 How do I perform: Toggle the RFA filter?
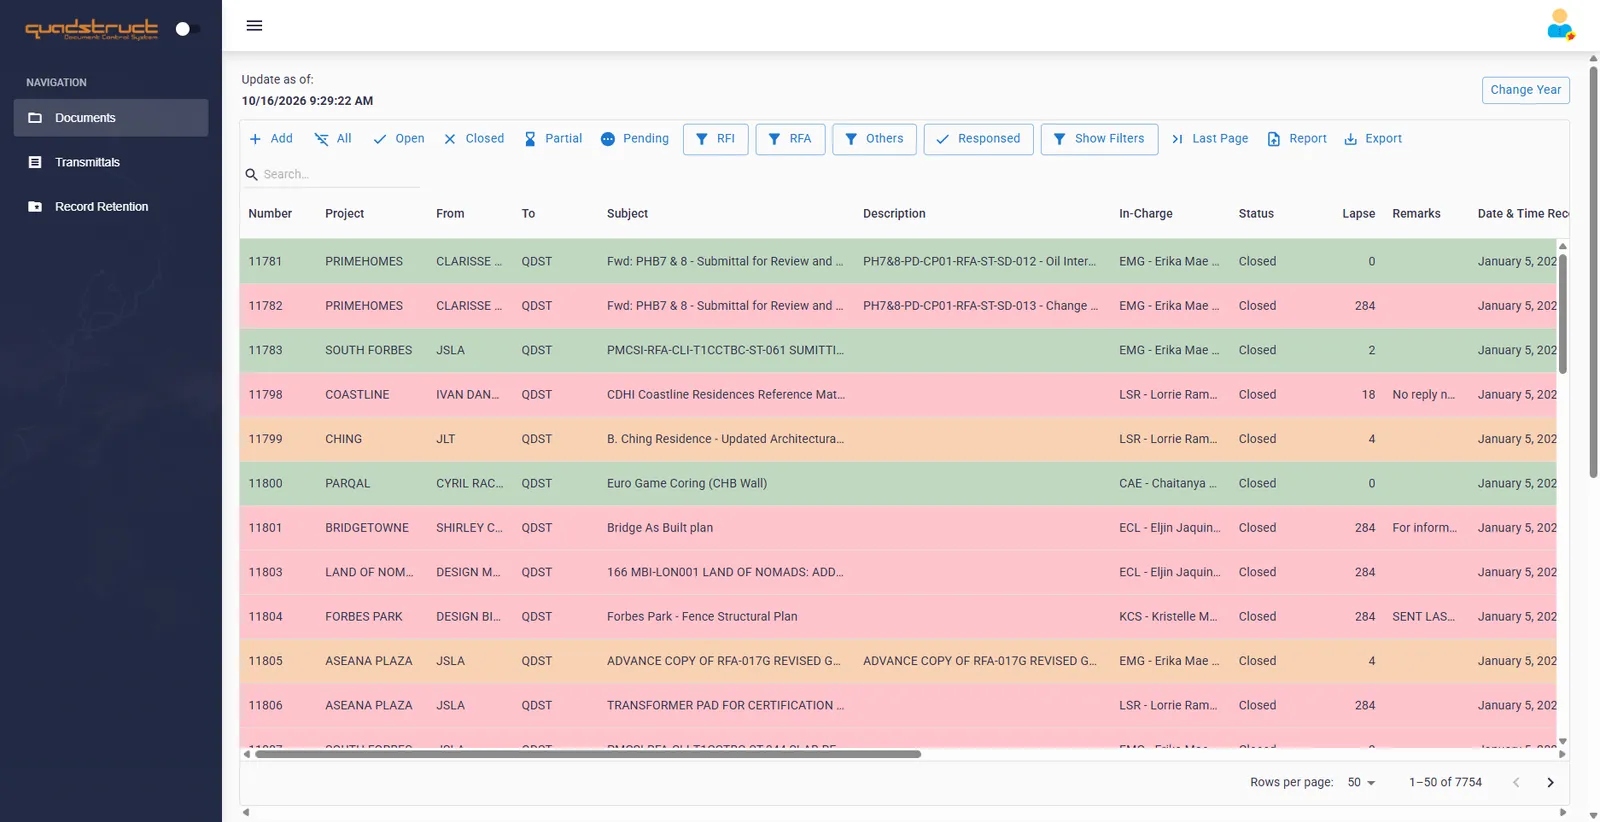click(790, 139)
